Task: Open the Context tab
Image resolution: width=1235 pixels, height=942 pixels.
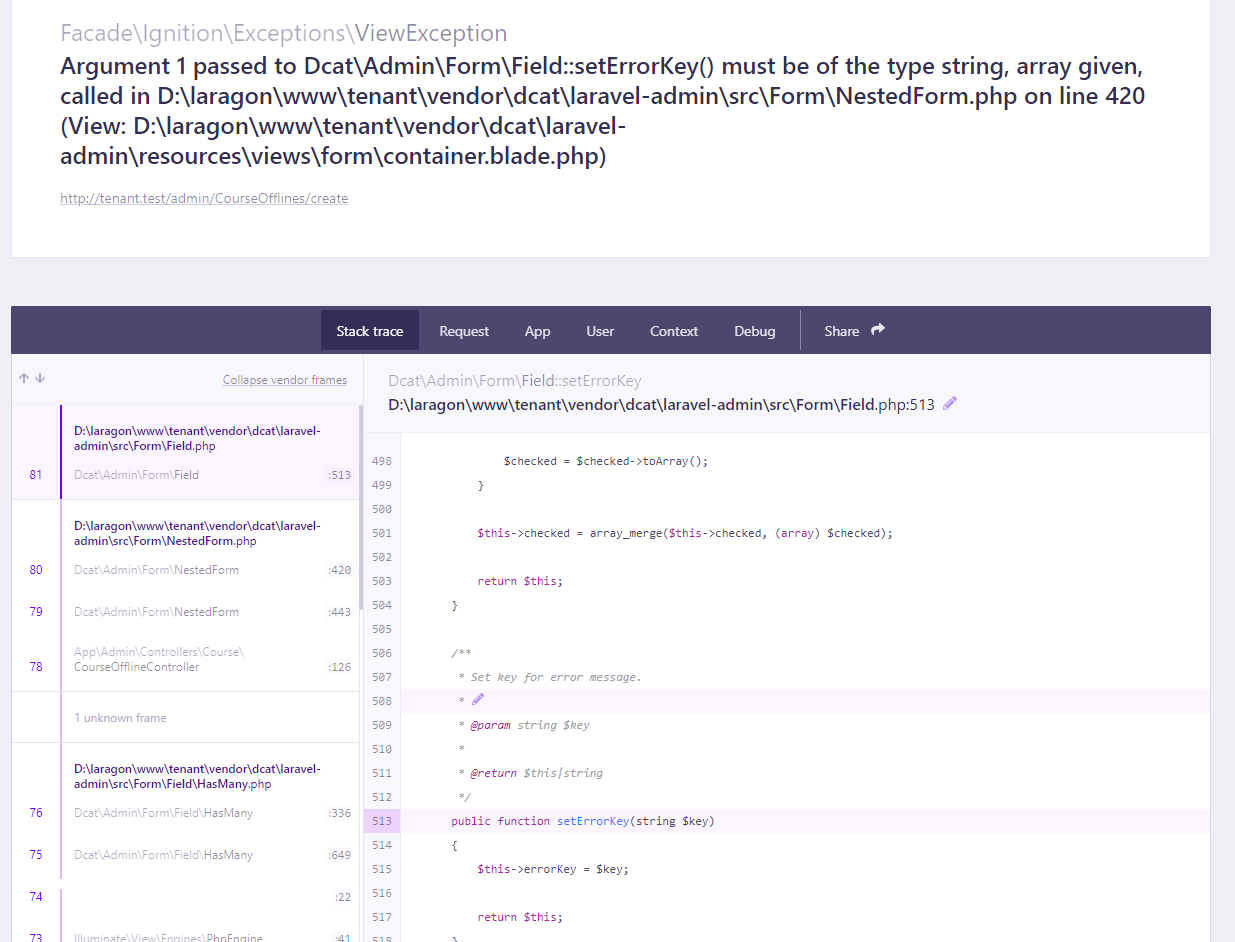Action: click(674, 331)
